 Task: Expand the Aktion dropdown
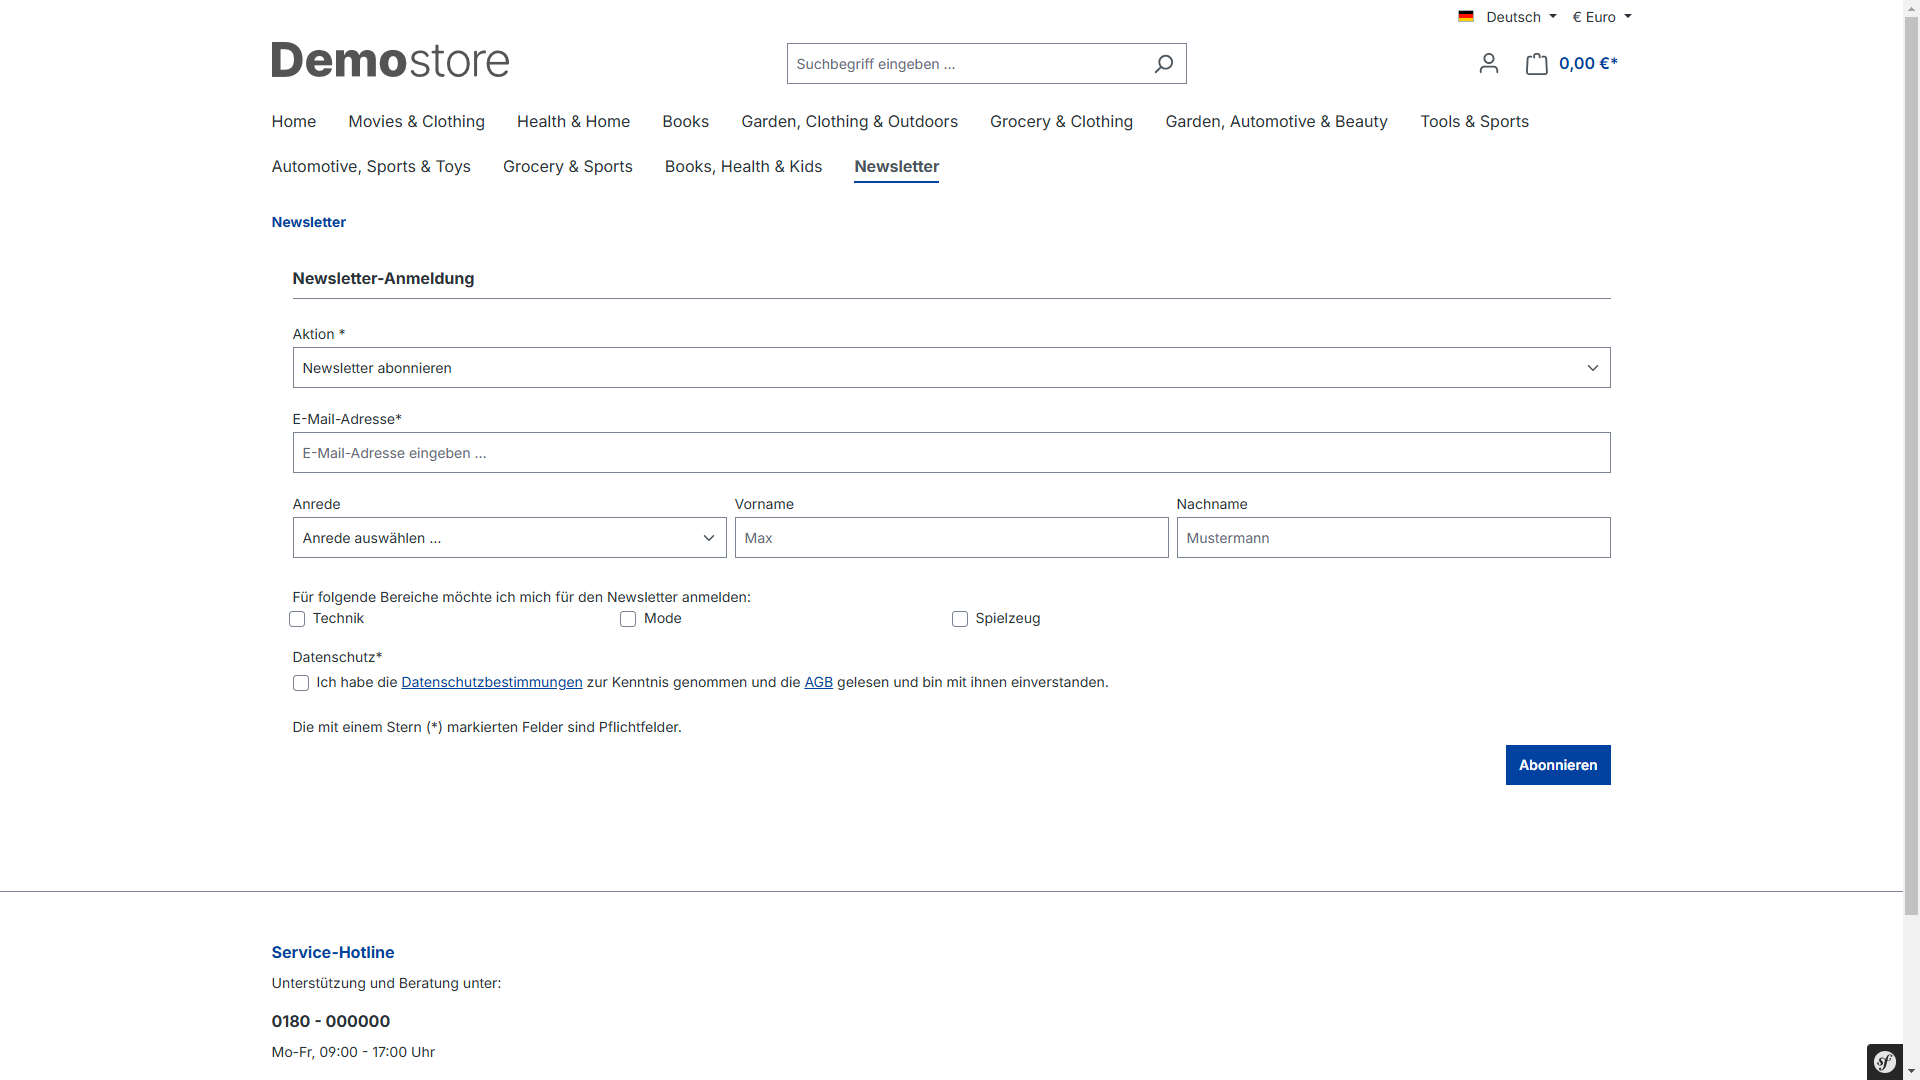click(950, 368)
